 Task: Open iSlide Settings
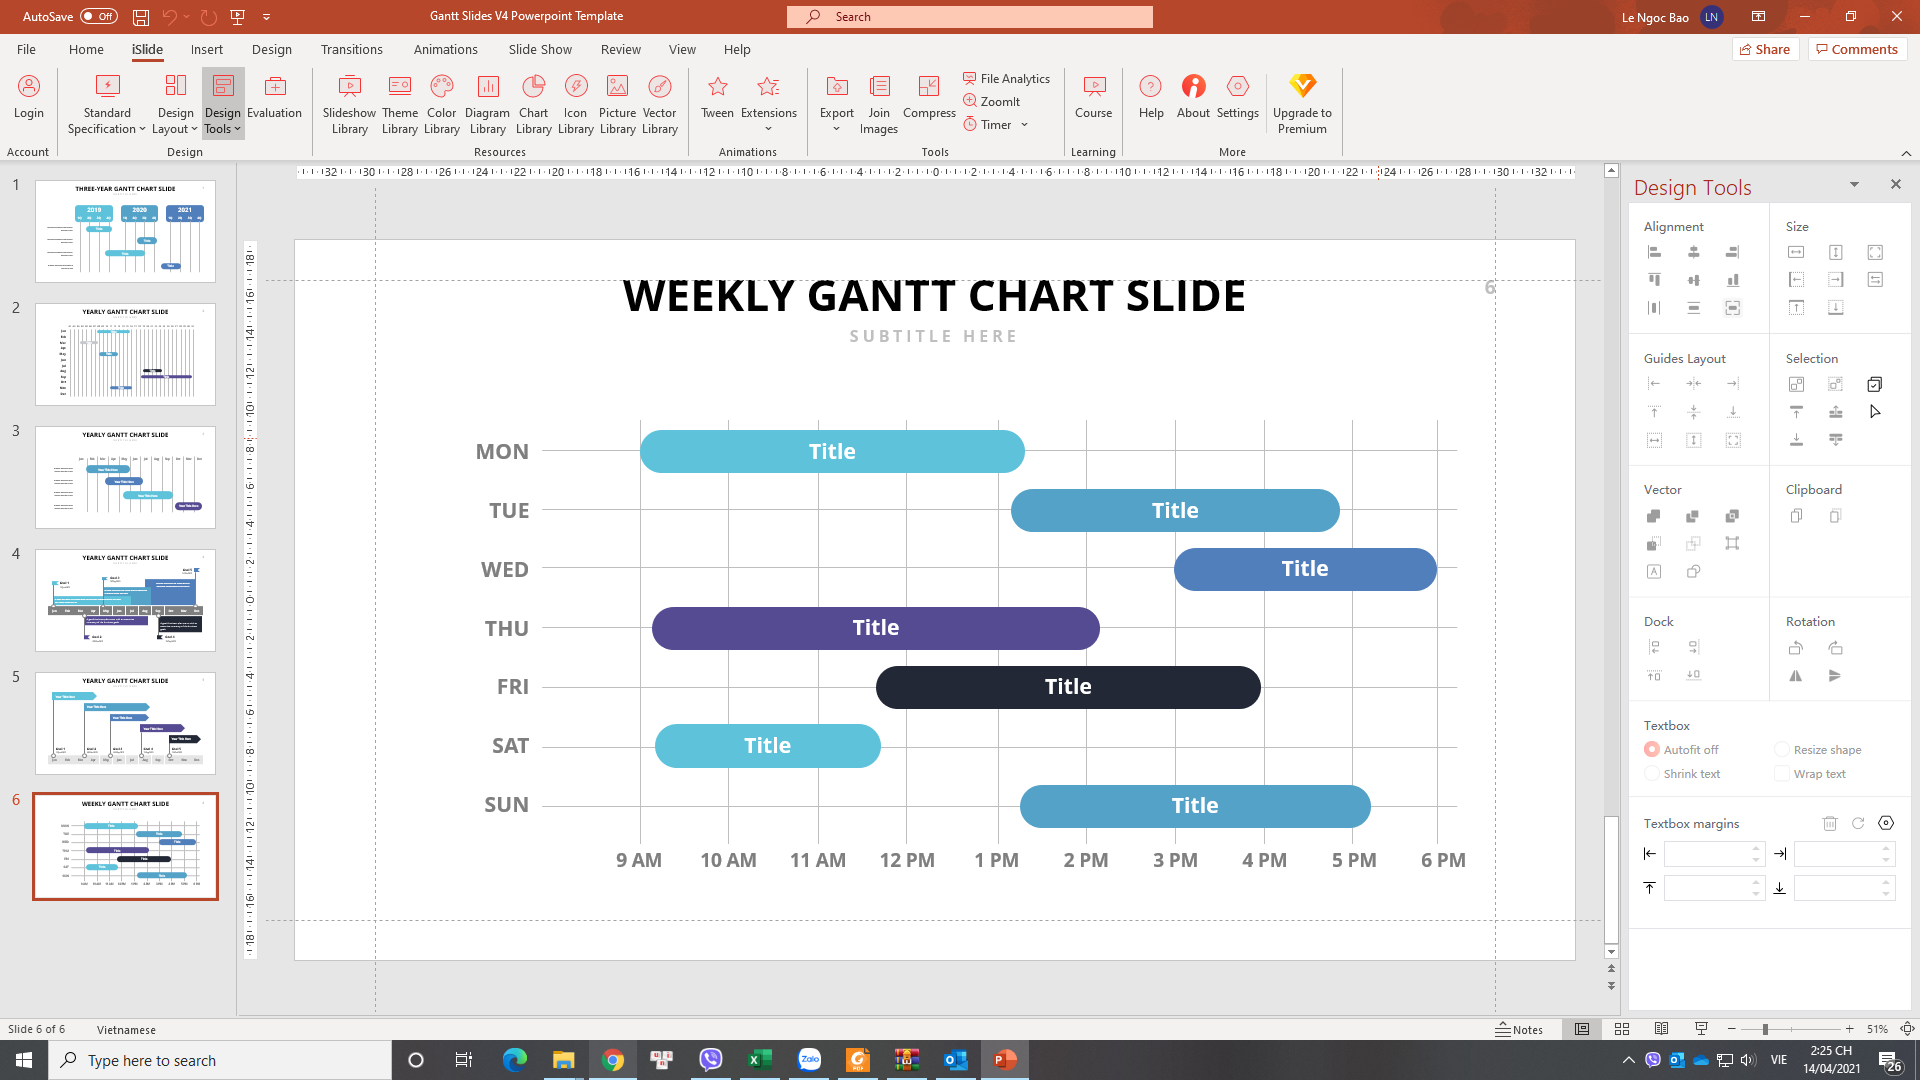click(x=1237, y=97)
